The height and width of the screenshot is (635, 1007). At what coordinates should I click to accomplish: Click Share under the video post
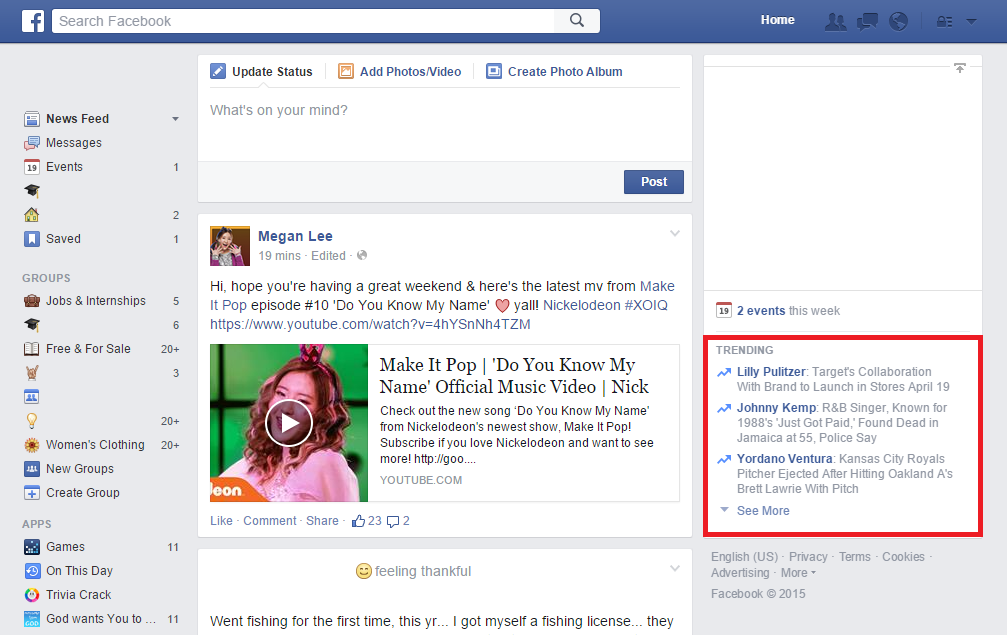click(322, 521)
